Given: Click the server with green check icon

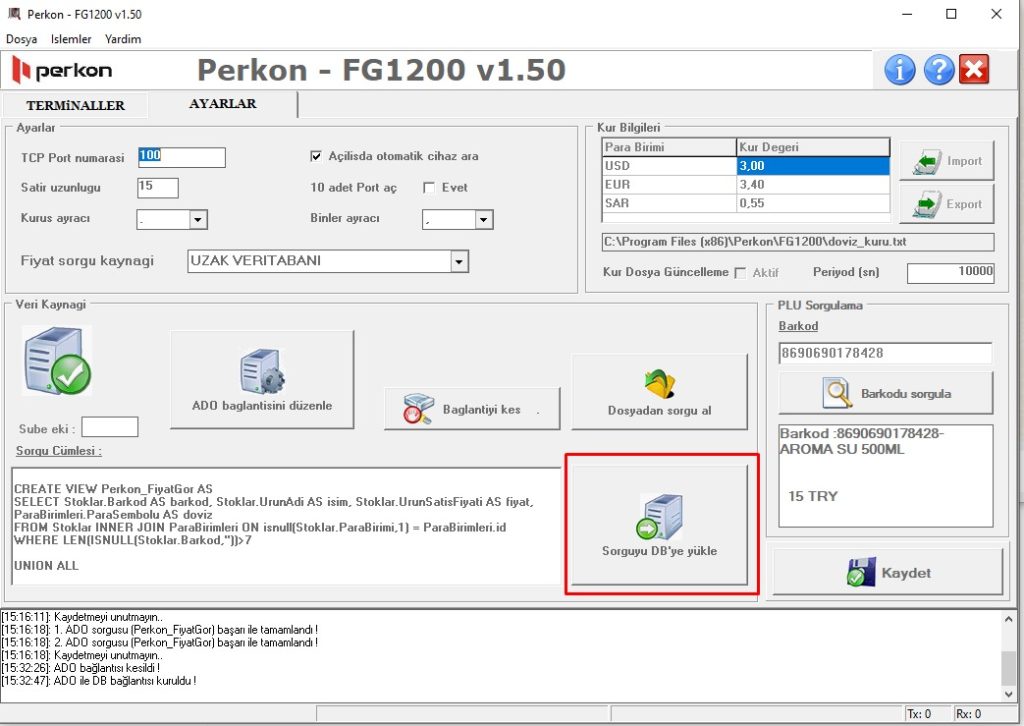Looking at the screenshot, I should tap(57, 360).
